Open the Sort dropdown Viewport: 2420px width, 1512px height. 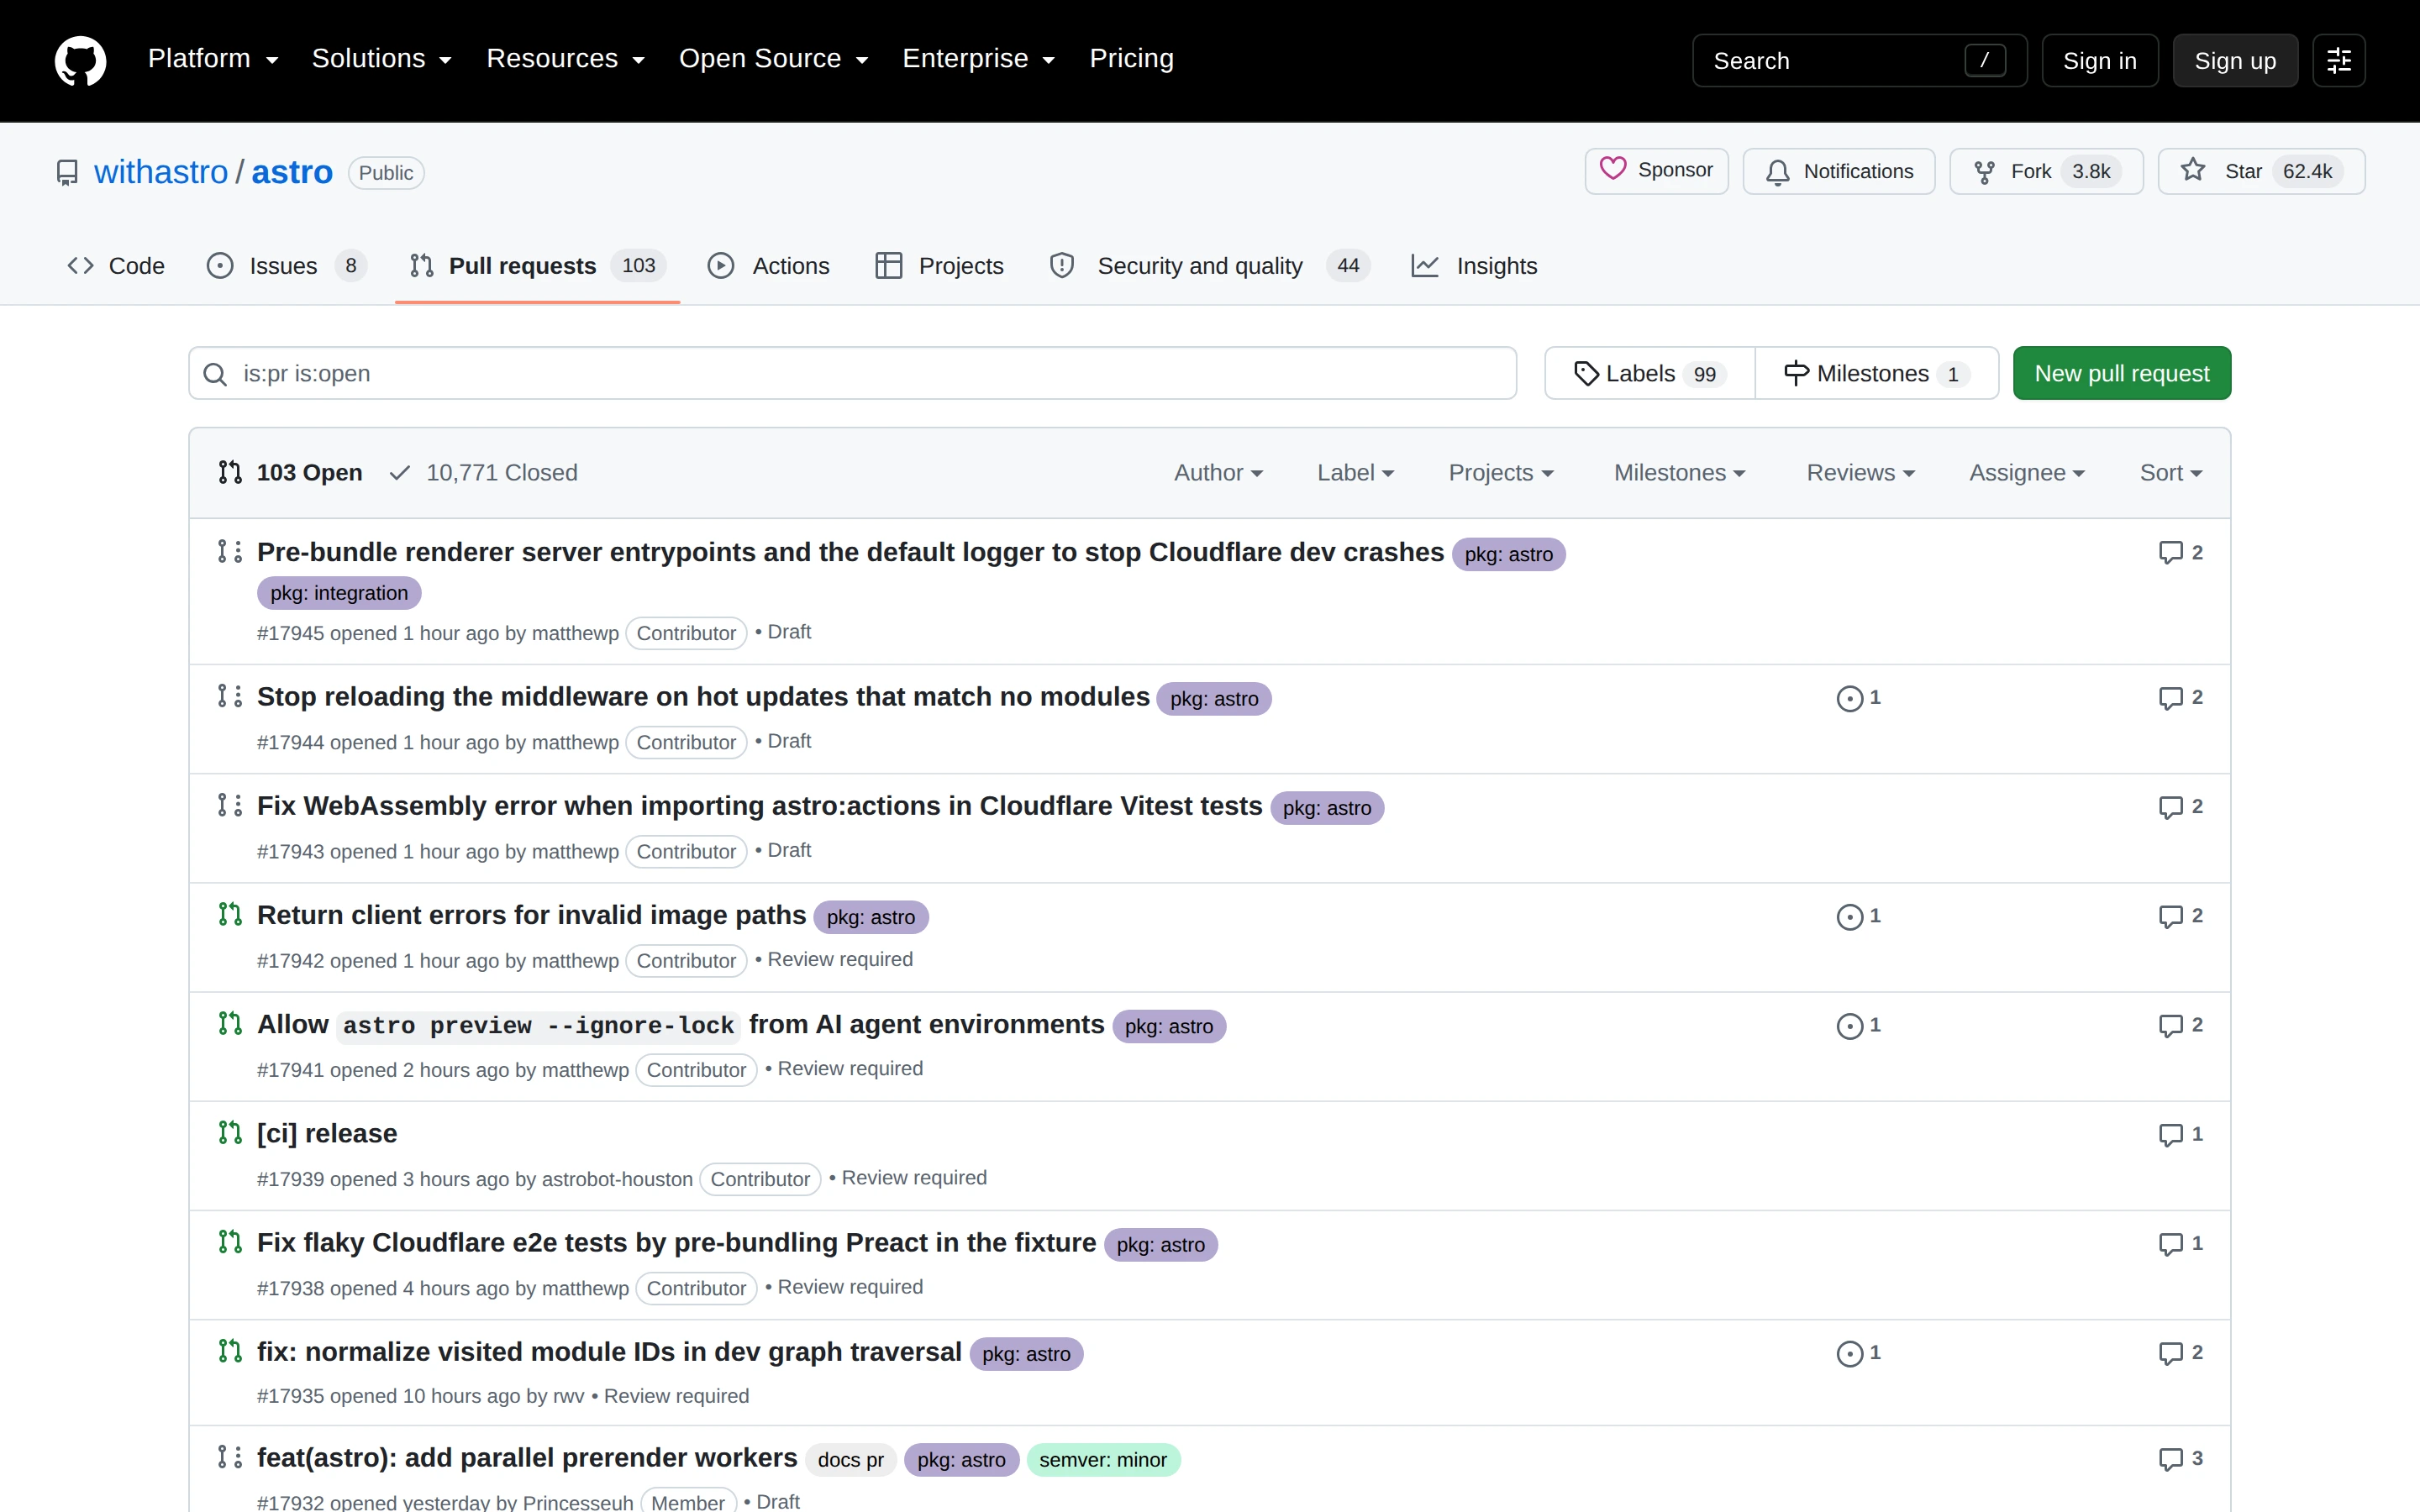tap(2170, 473)
